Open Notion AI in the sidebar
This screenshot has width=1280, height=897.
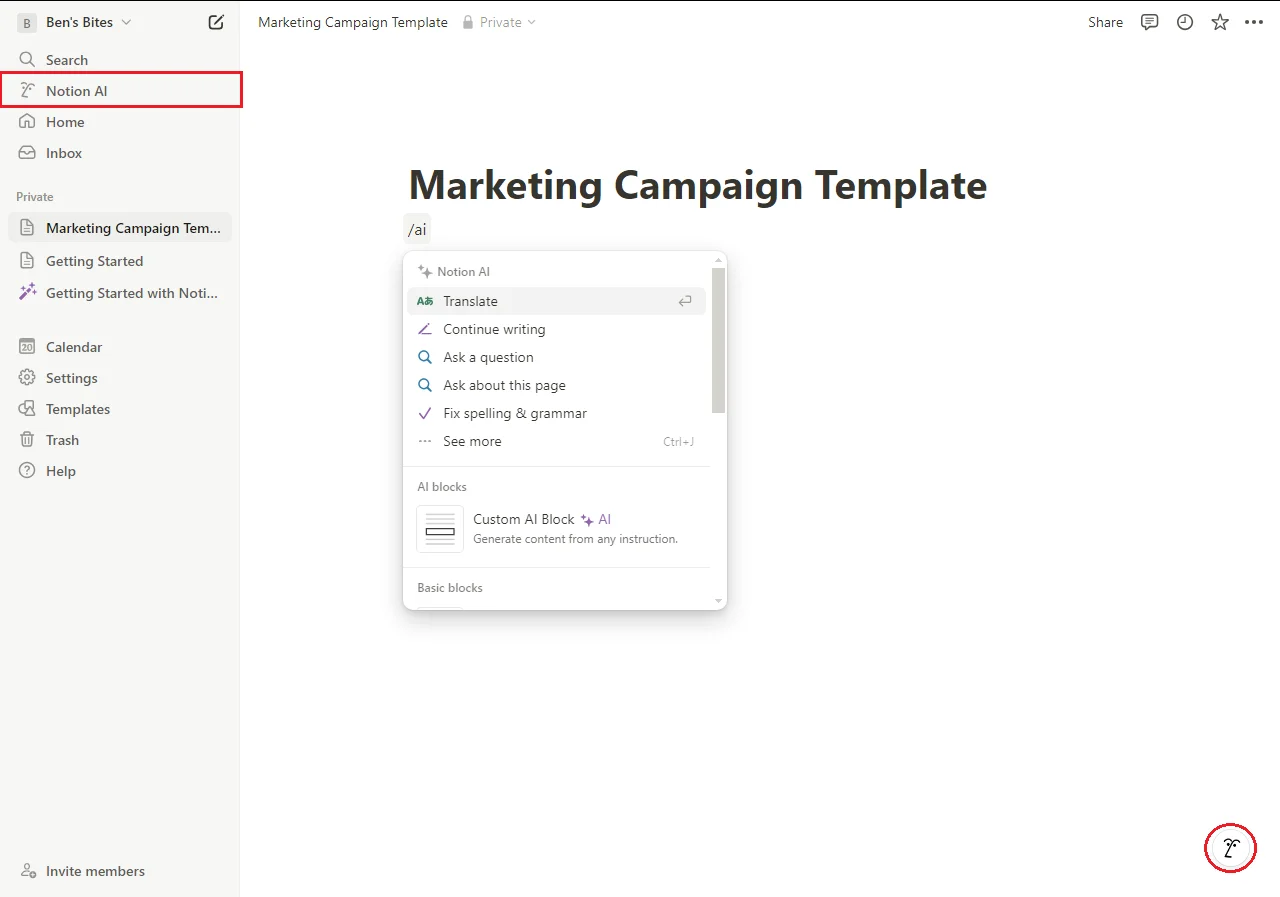pyautogui.click(x=120, y=91)
